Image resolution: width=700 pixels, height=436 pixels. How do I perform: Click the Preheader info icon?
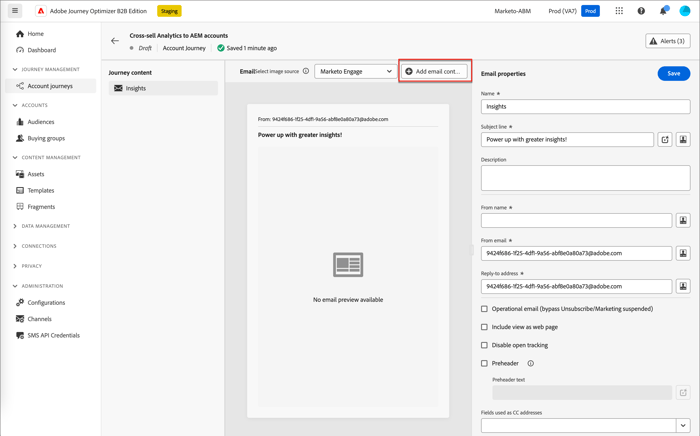pyautogui.click(x=530, y=363)
